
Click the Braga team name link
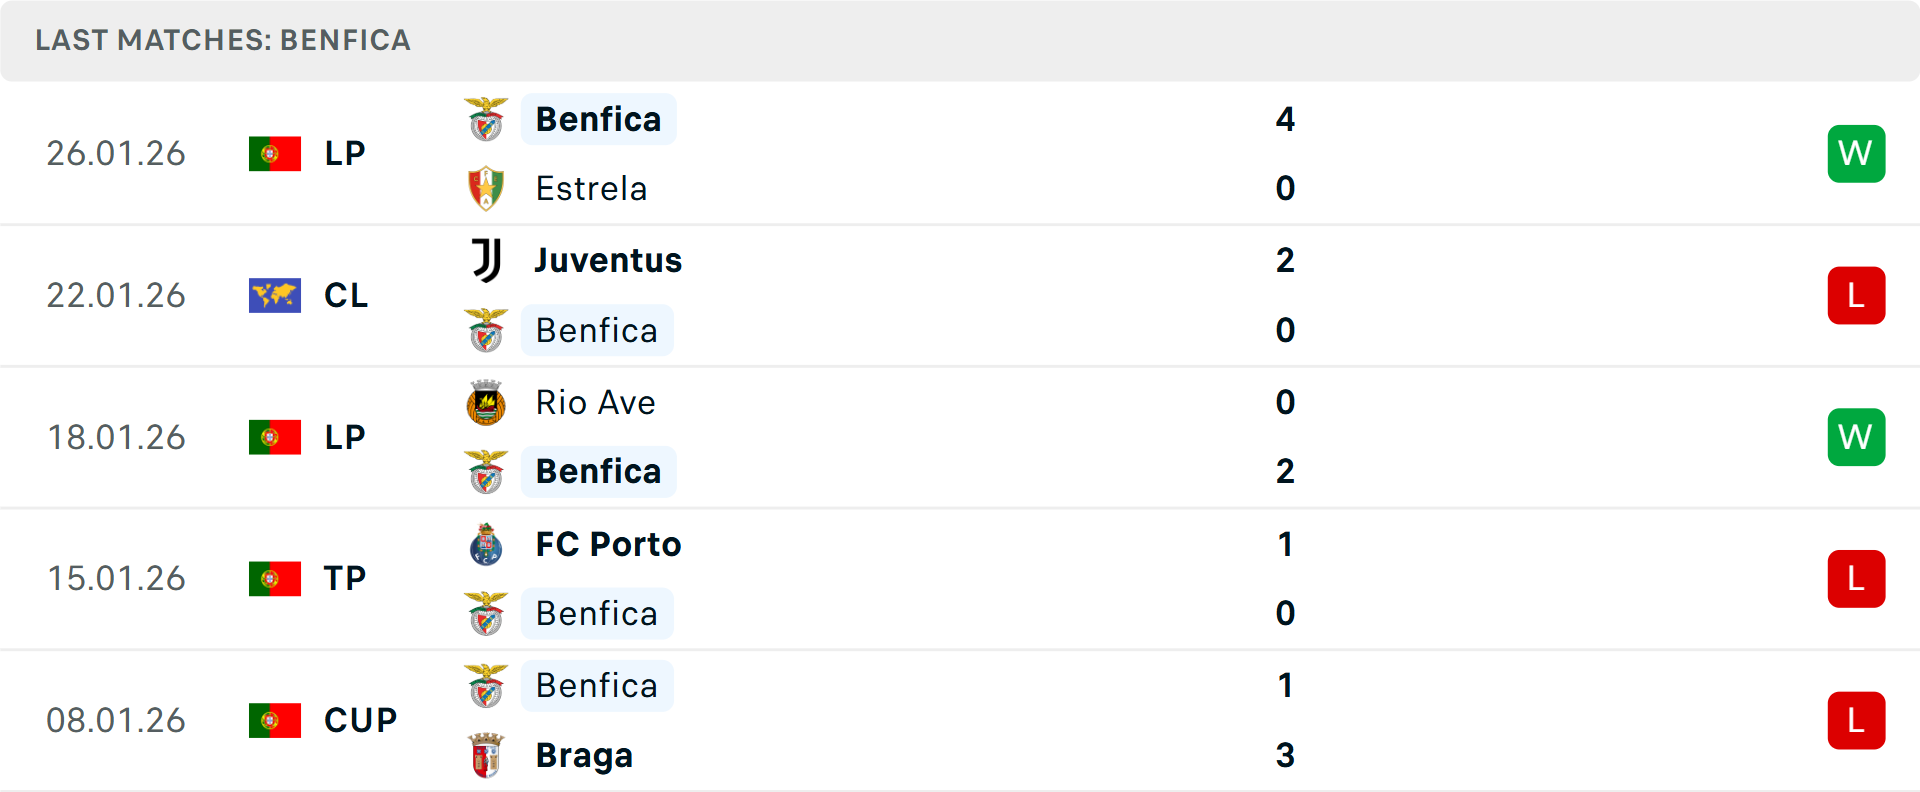pos(583,756)
